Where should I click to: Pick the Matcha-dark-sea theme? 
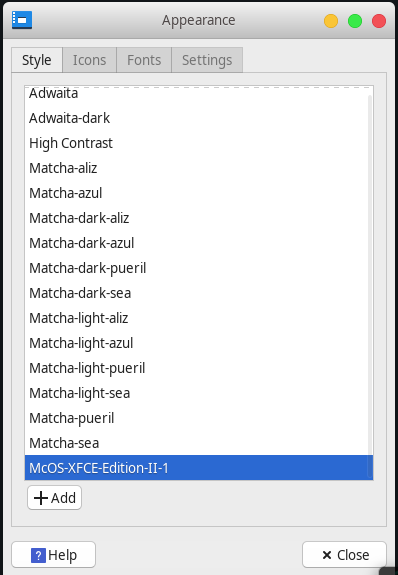point(198,293)
